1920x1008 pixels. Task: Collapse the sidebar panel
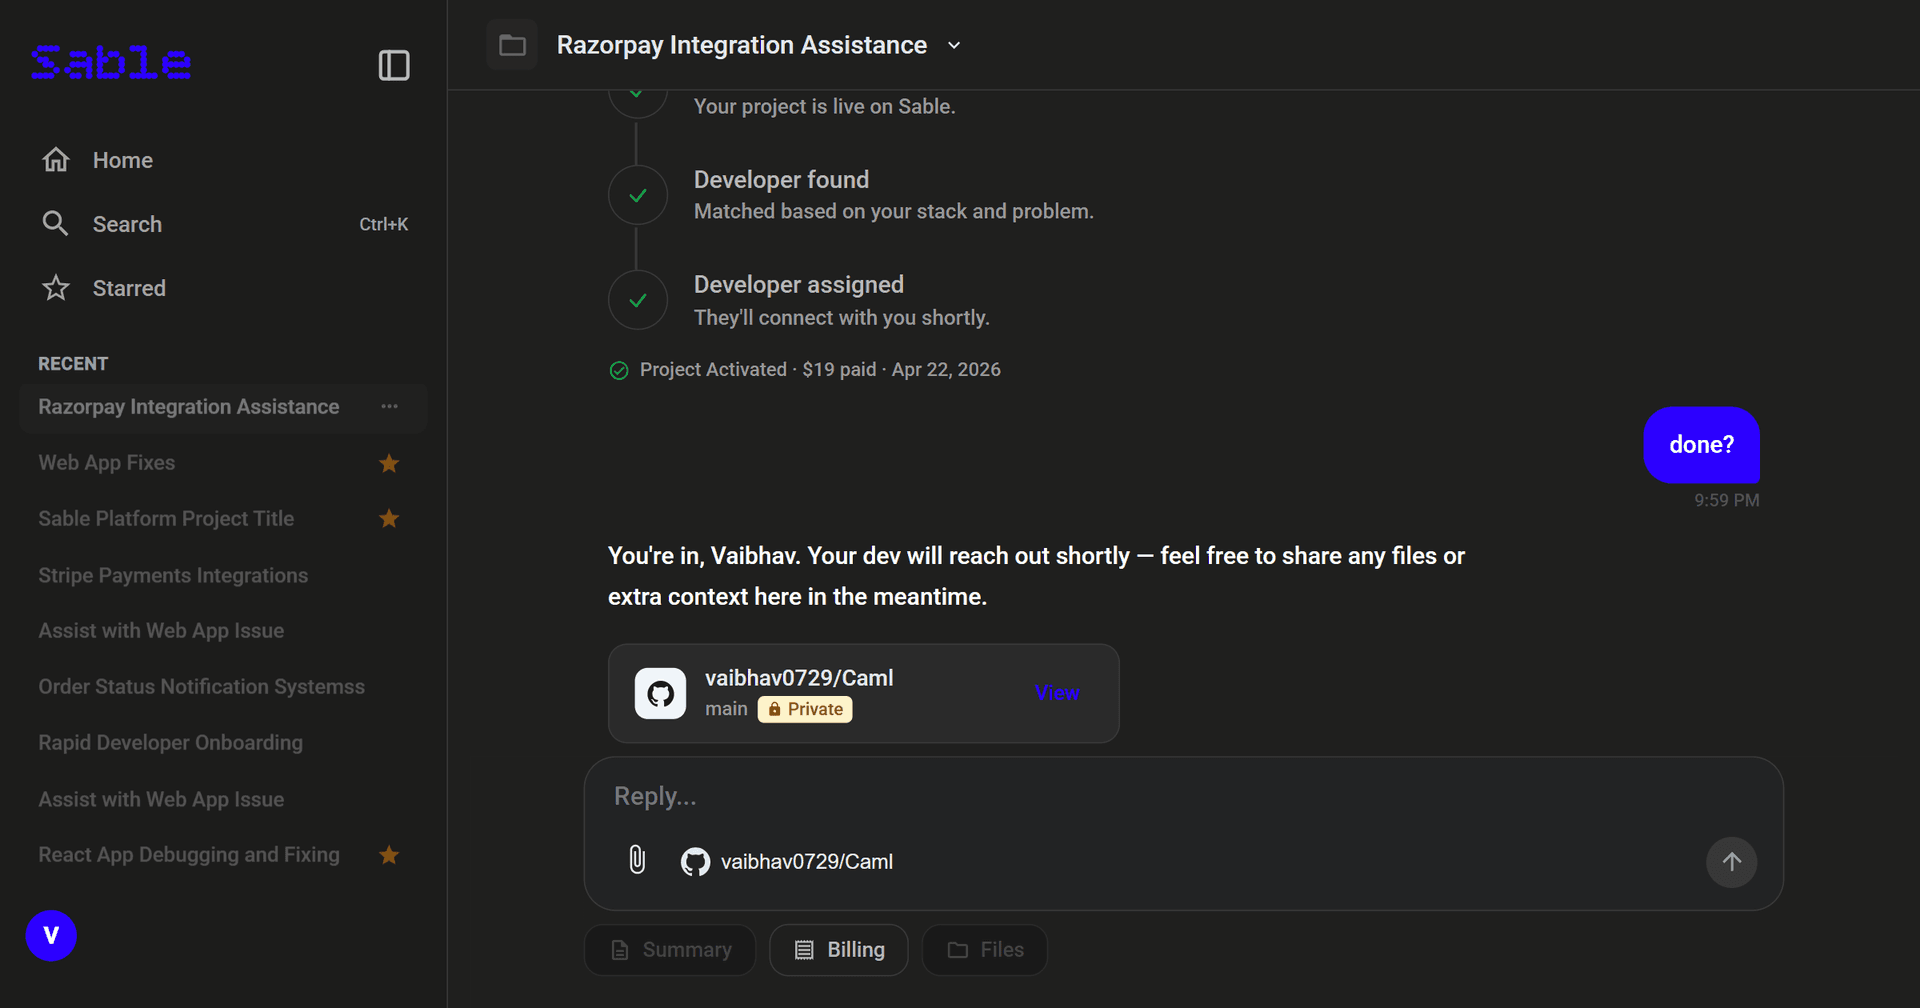(394, 65)
